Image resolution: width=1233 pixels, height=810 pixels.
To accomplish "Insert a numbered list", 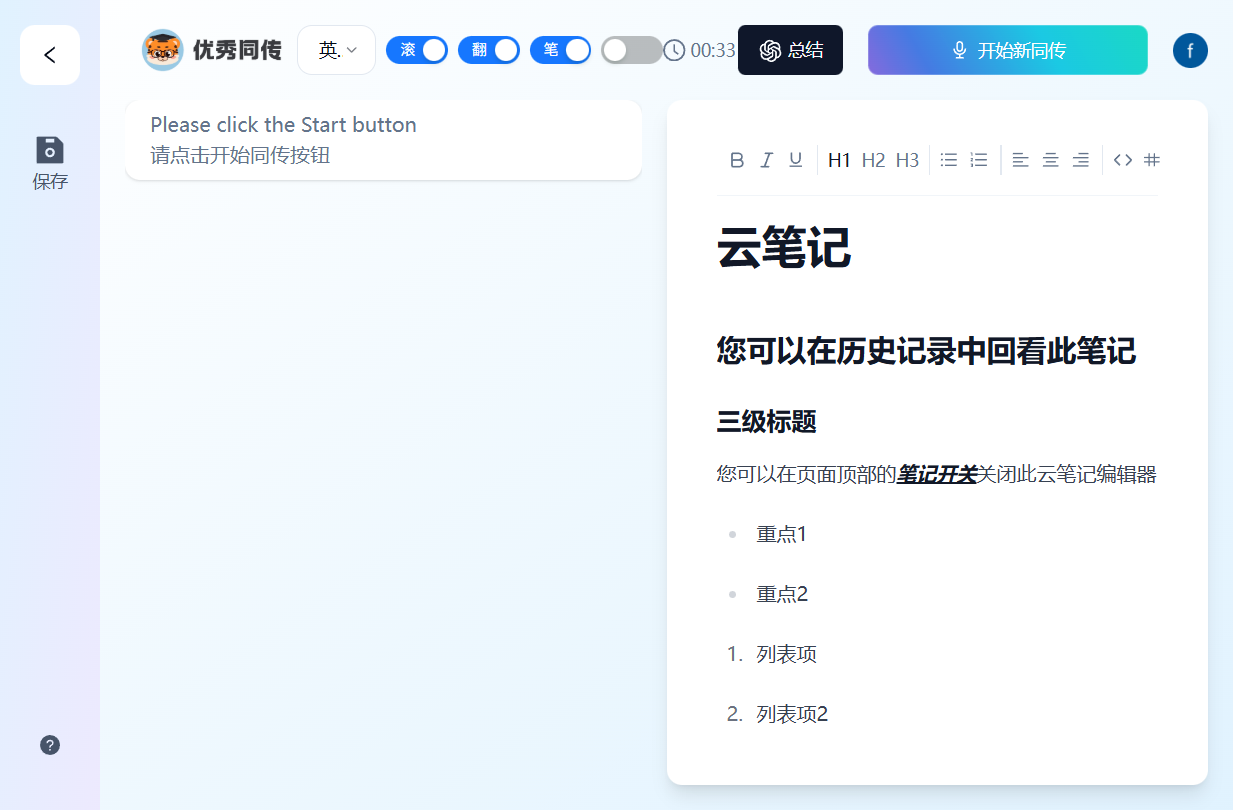I will [x=979, y=160].
